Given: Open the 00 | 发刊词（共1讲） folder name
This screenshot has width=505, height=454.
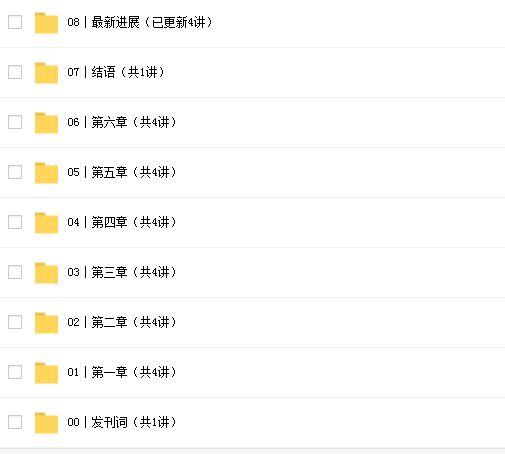Looking at the screenshot, I should [x=122, y=422].
